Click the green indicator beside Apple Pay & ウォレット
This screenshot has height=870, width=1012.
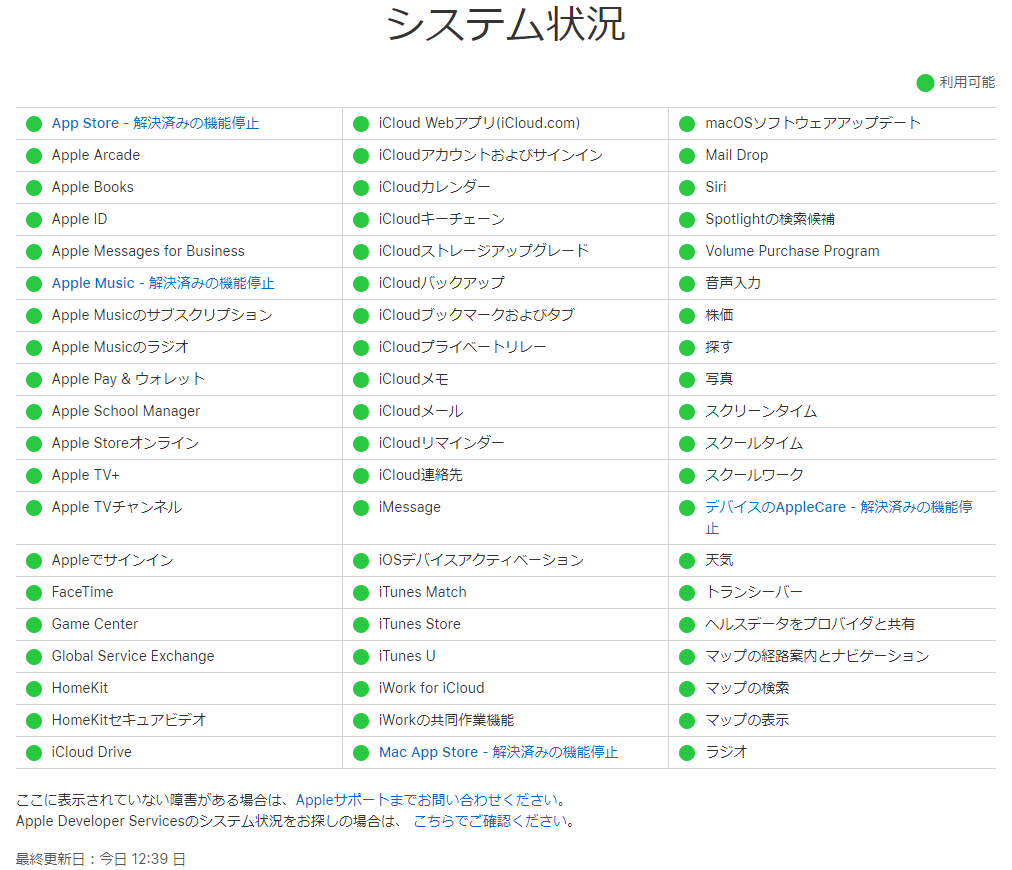33,379
